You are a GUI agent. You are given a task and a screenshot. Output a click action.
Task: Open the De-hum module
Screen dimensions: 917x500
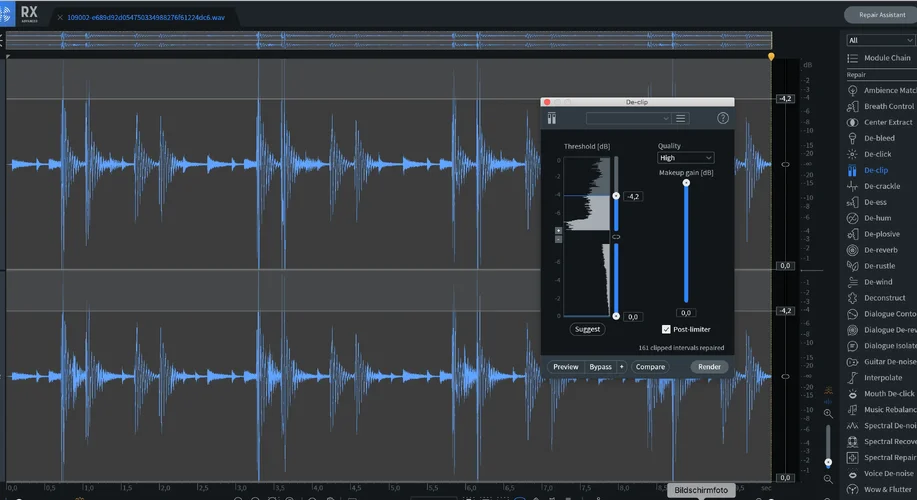click(877, 217)
